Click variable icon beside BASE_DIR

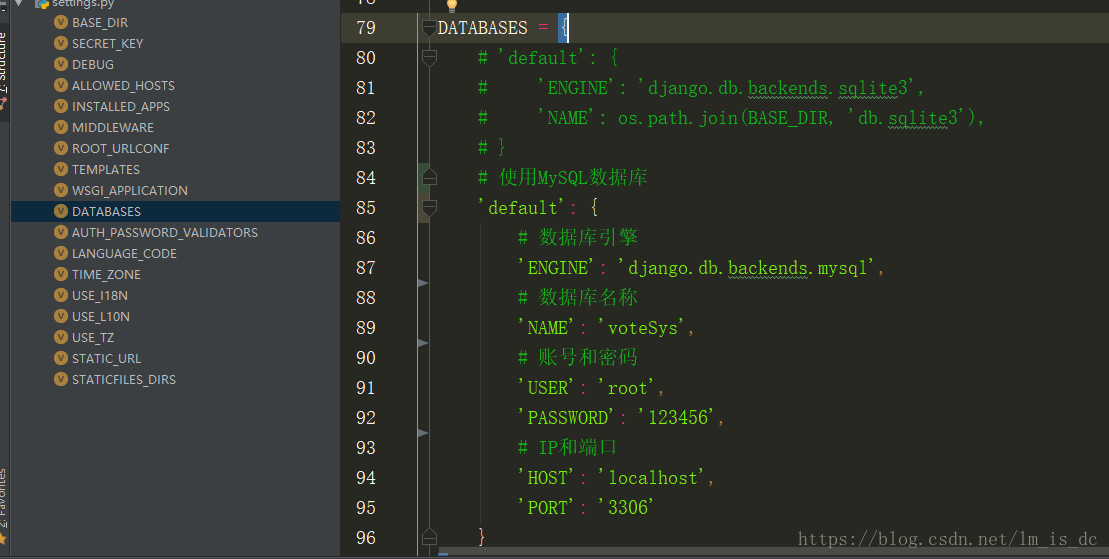[61, 23]
